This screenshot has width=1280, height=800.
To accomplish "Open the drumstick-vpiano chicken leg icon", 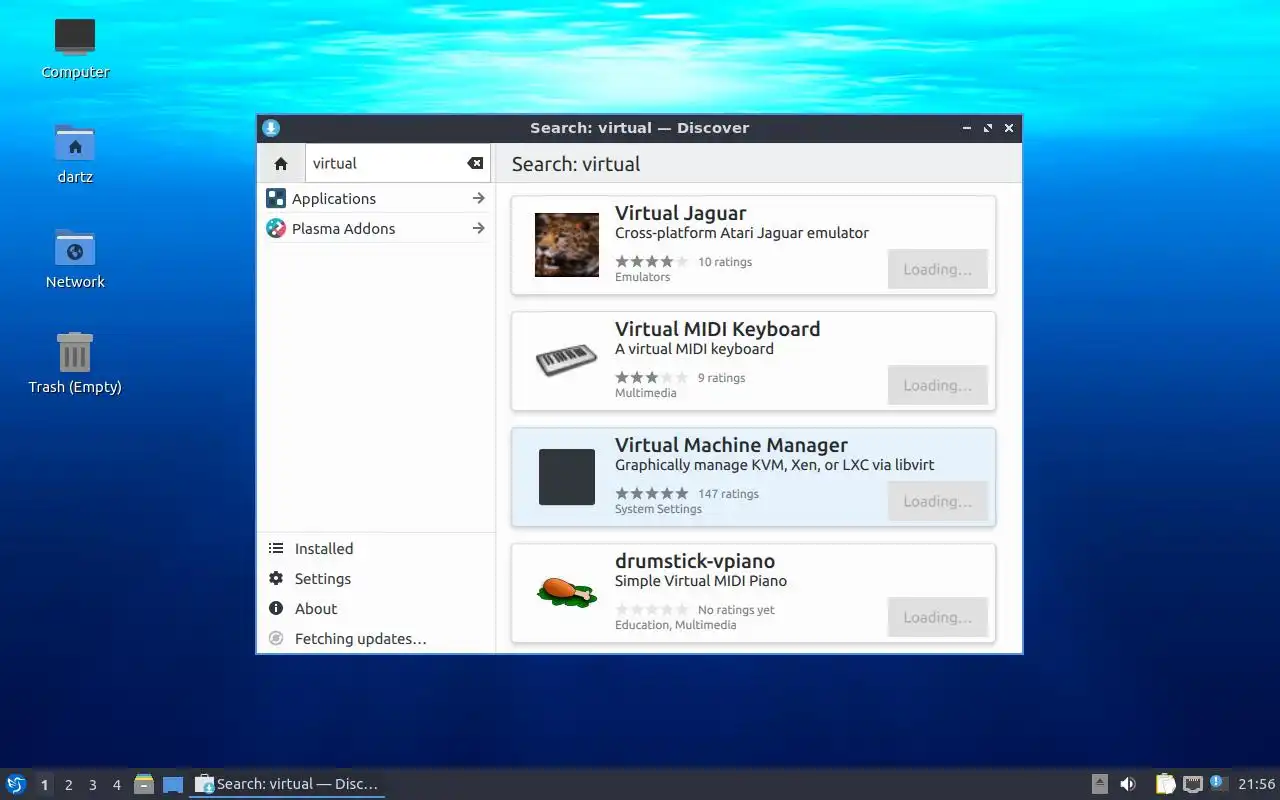I will click(567, 591).
